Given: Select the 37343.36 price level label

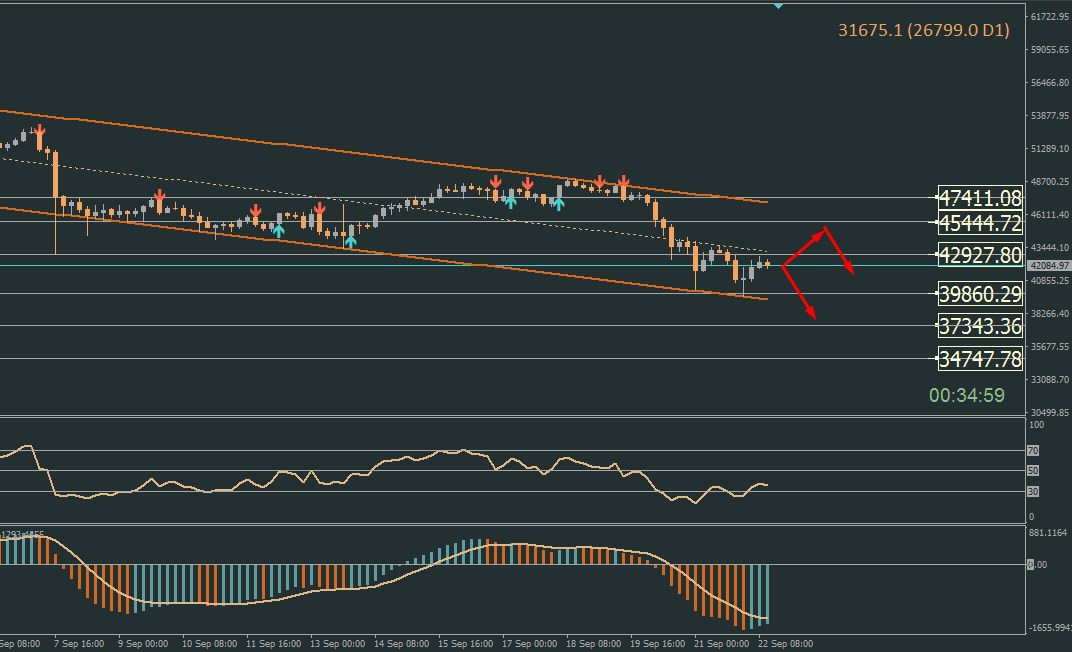Looking at the screenshot, I should 980,326.
